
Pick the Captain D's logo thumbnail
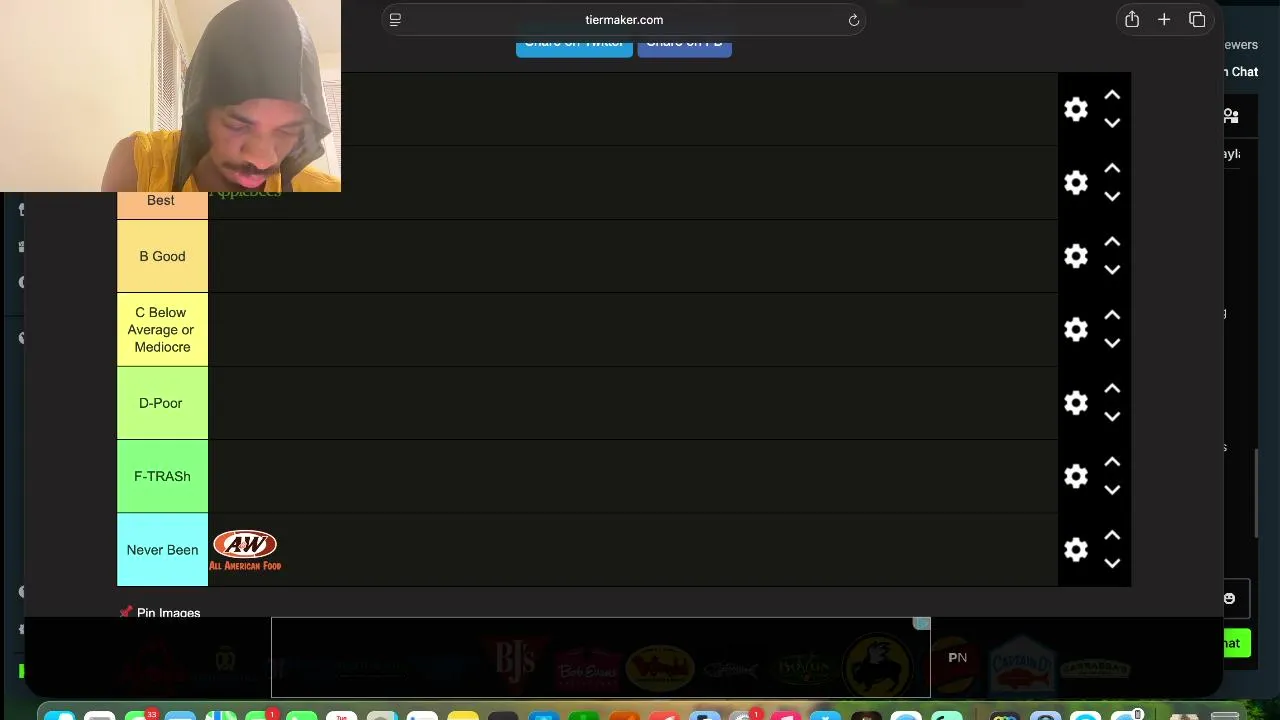[x=1022, y=664]
